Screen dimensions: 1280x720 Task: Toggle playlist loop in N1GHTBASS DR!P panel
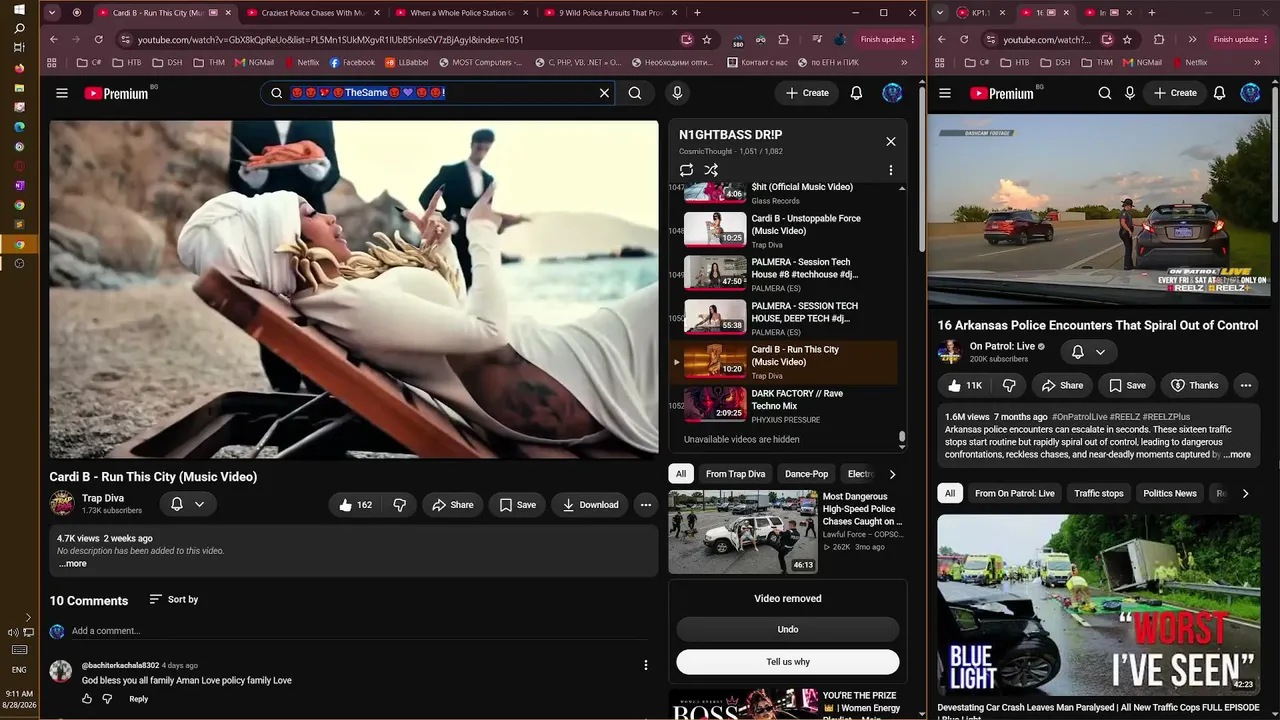click(686, 170)
